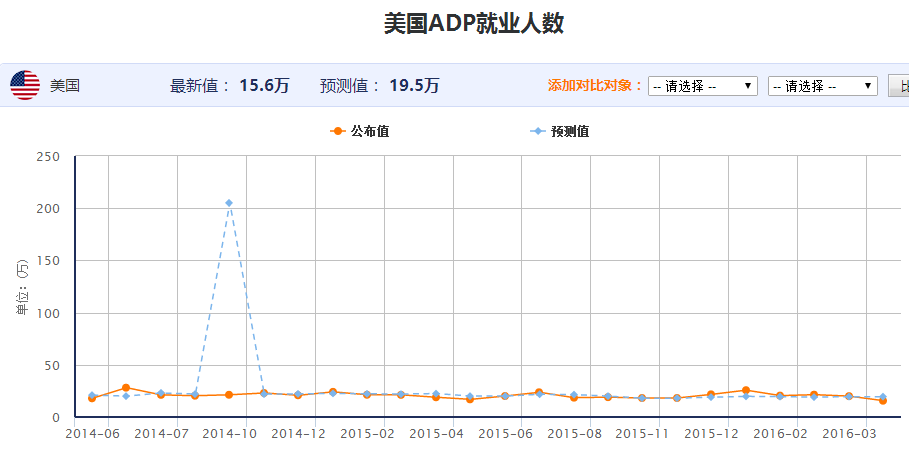Click the forecast peak point near 205
Viewport: 909px width, 457px height.
coord(229,203)
